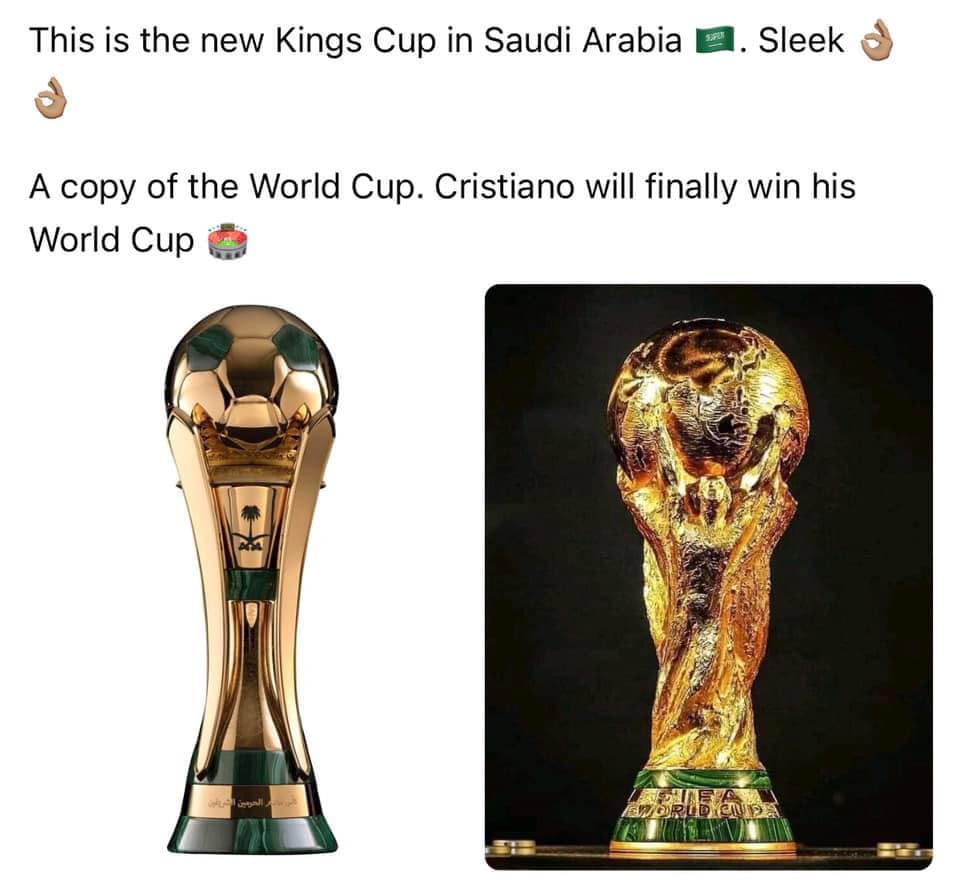Open the Kings Cup trophy image

click(x=252, y=579)
